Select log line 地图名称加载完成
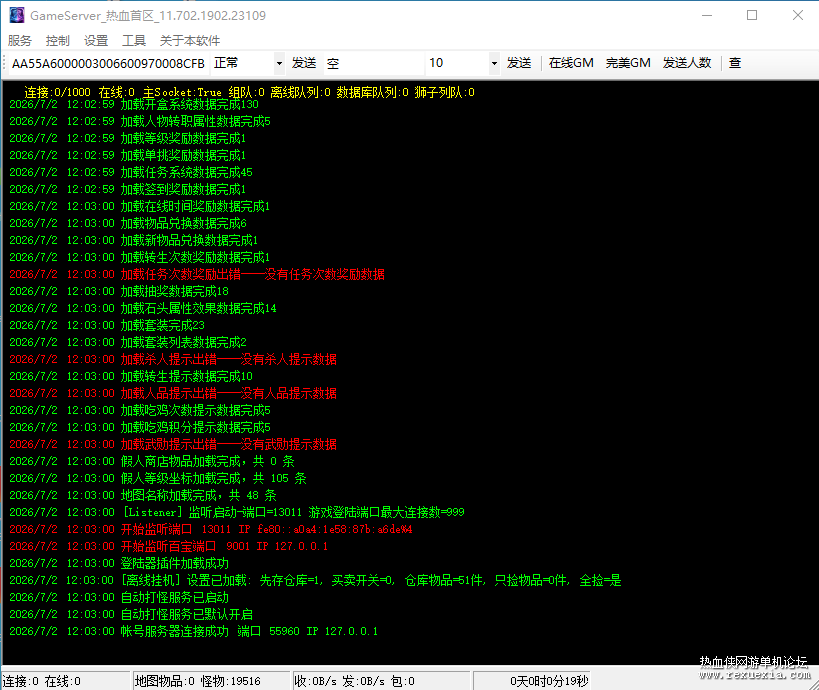The width and height of the screenshot is (819, 690). coord(143,495)
